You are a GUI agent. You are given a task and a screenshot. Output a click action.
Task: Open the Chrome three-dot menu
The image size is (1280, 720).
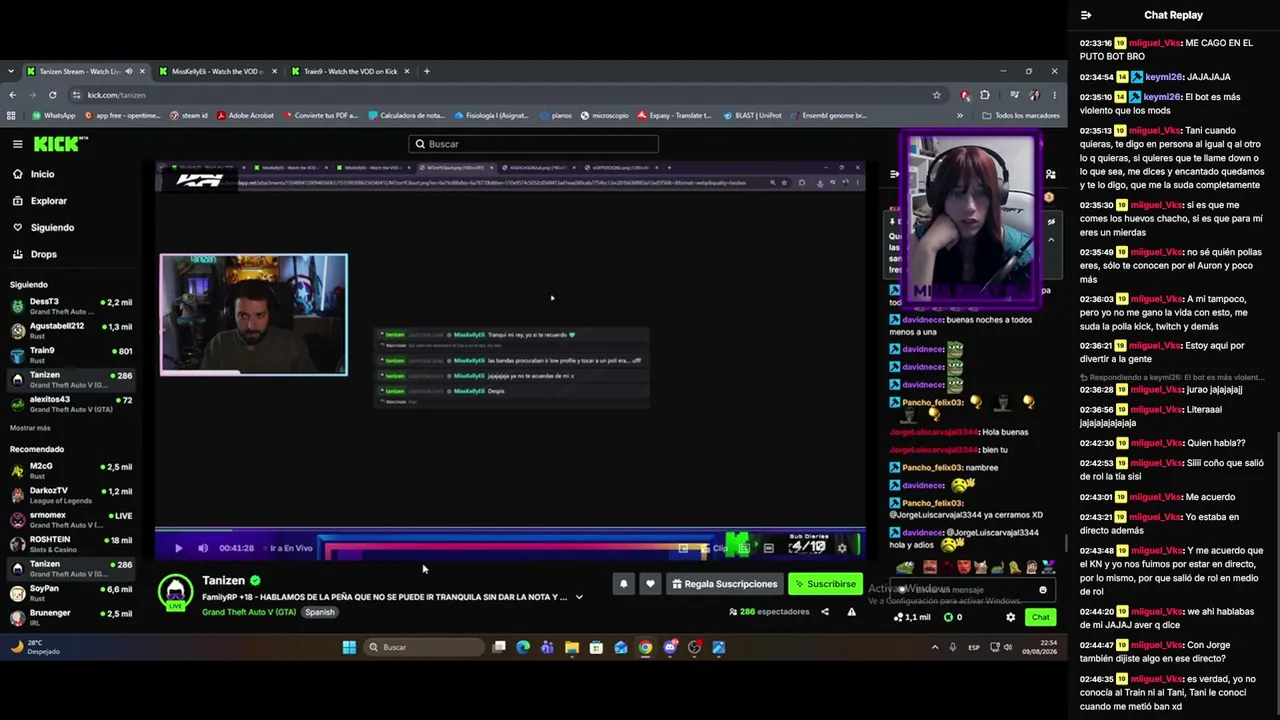(1054, 95)
